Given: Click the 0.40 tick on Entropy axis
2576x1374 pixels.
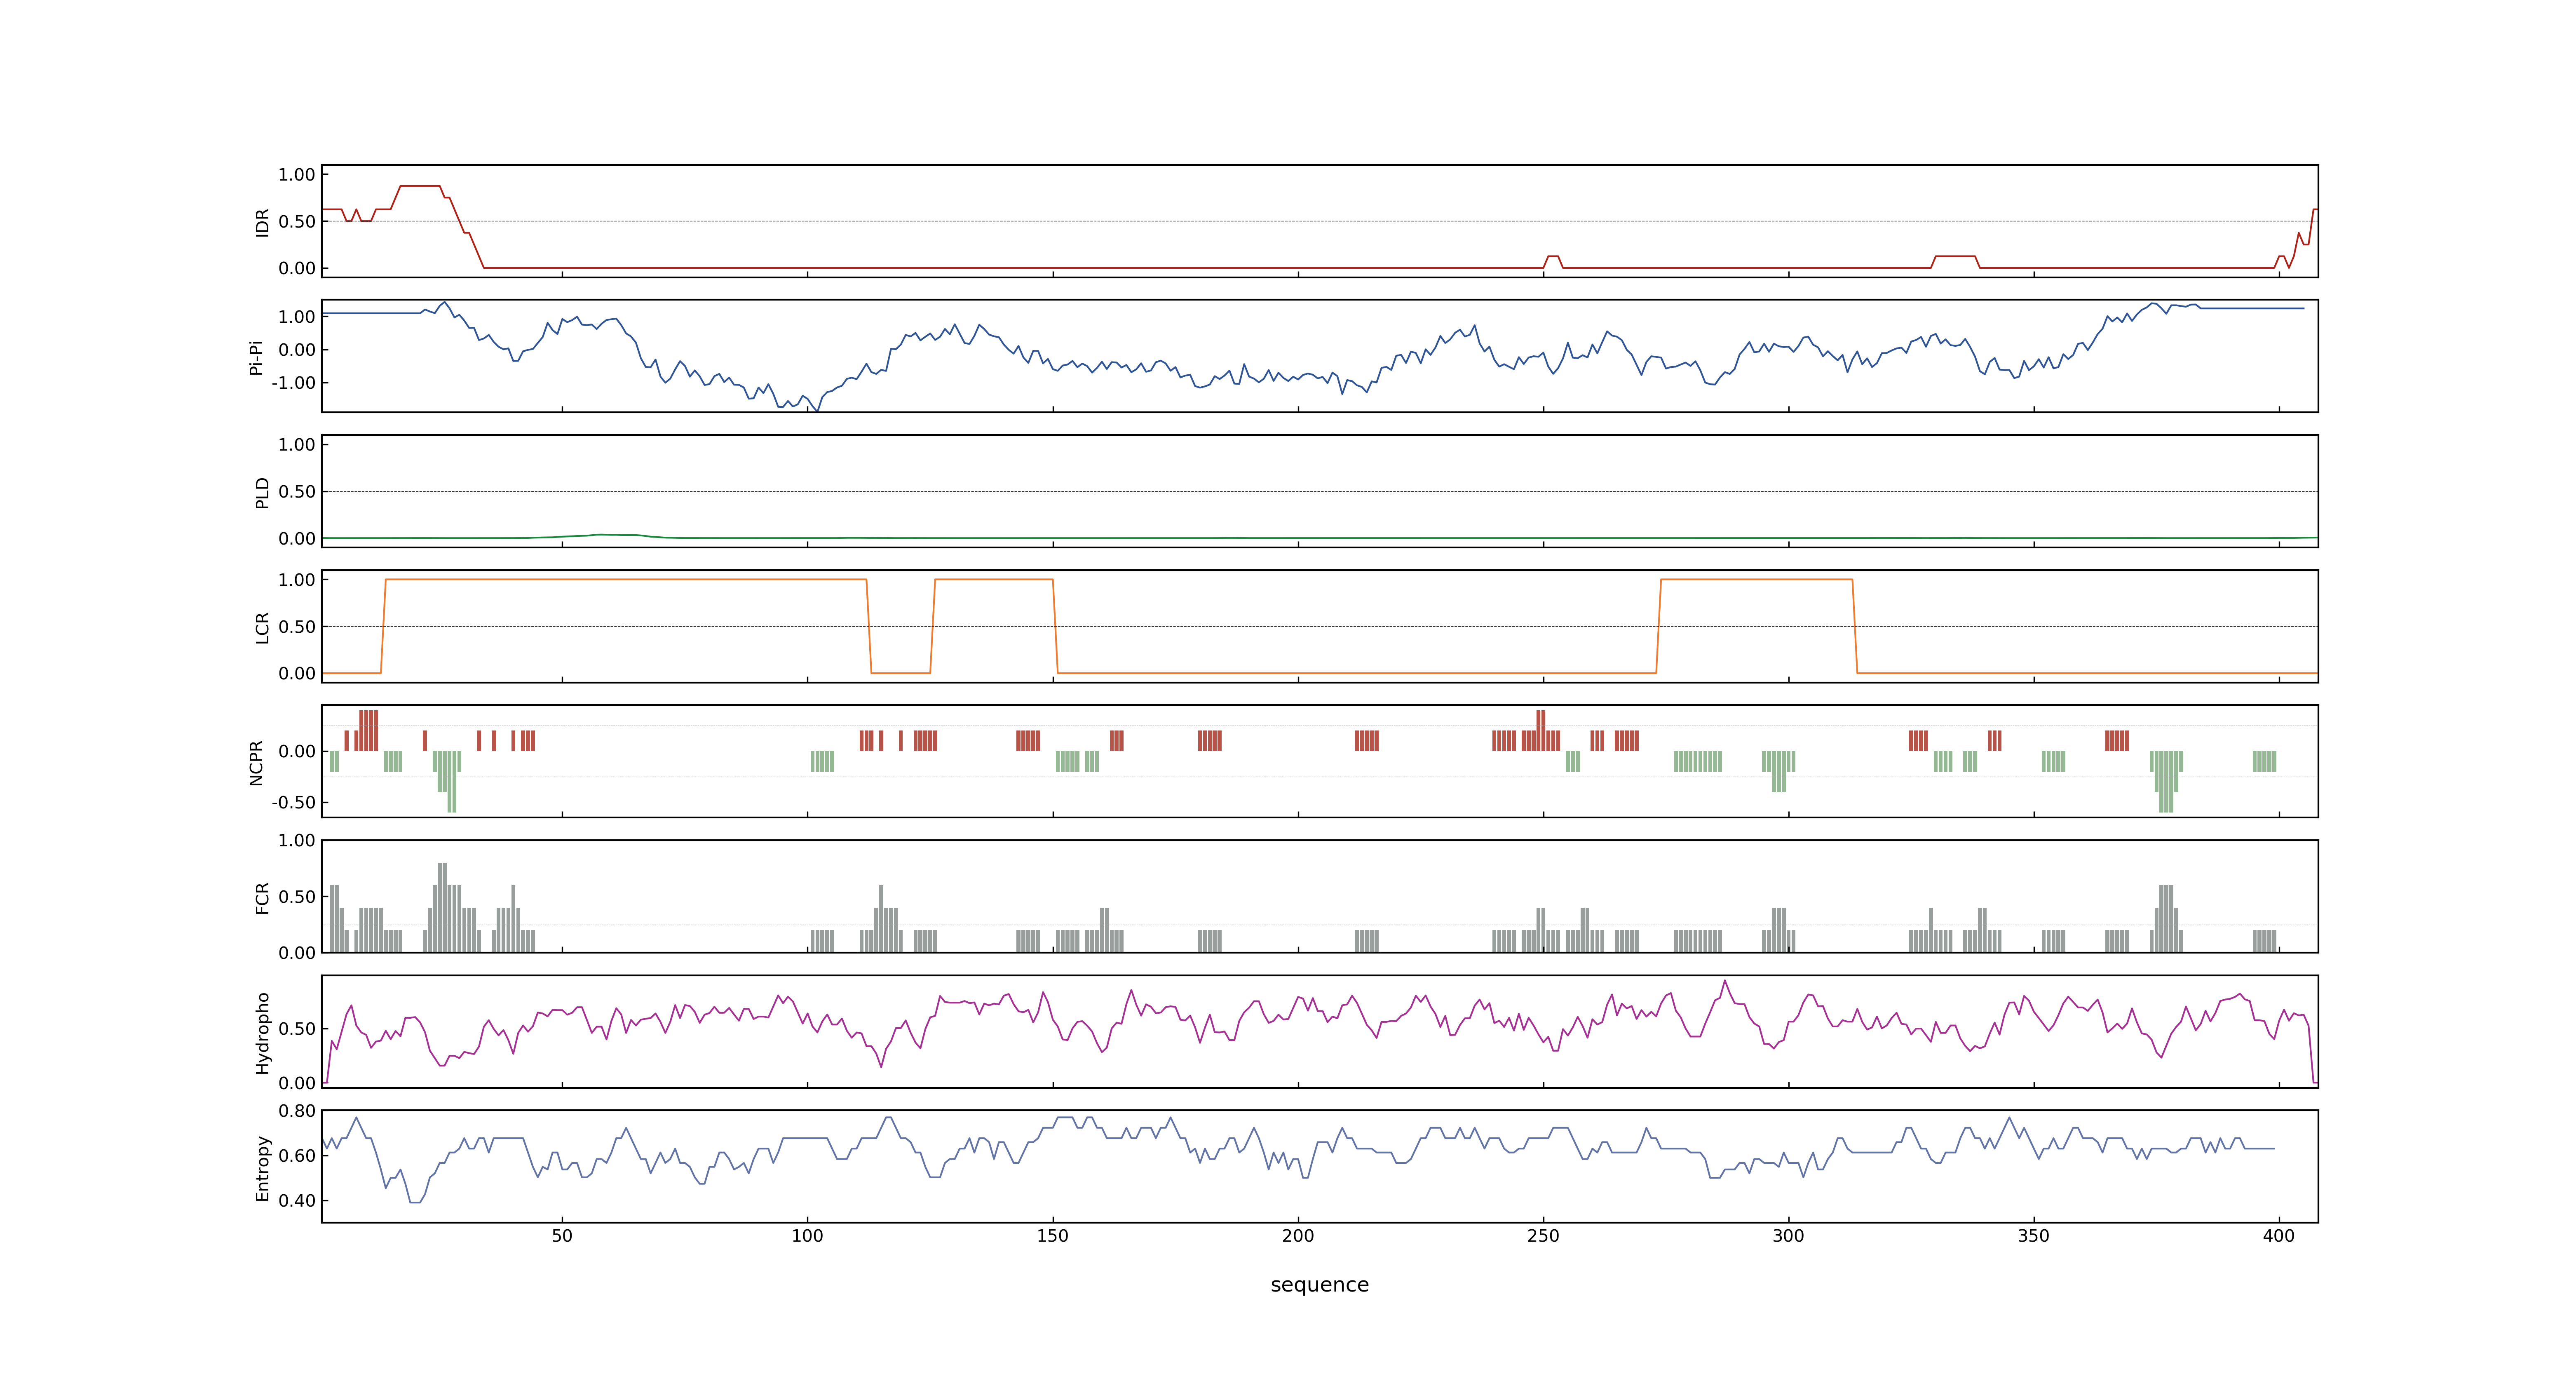Looking at the screenshot, I should click(x=297, y=1201).
